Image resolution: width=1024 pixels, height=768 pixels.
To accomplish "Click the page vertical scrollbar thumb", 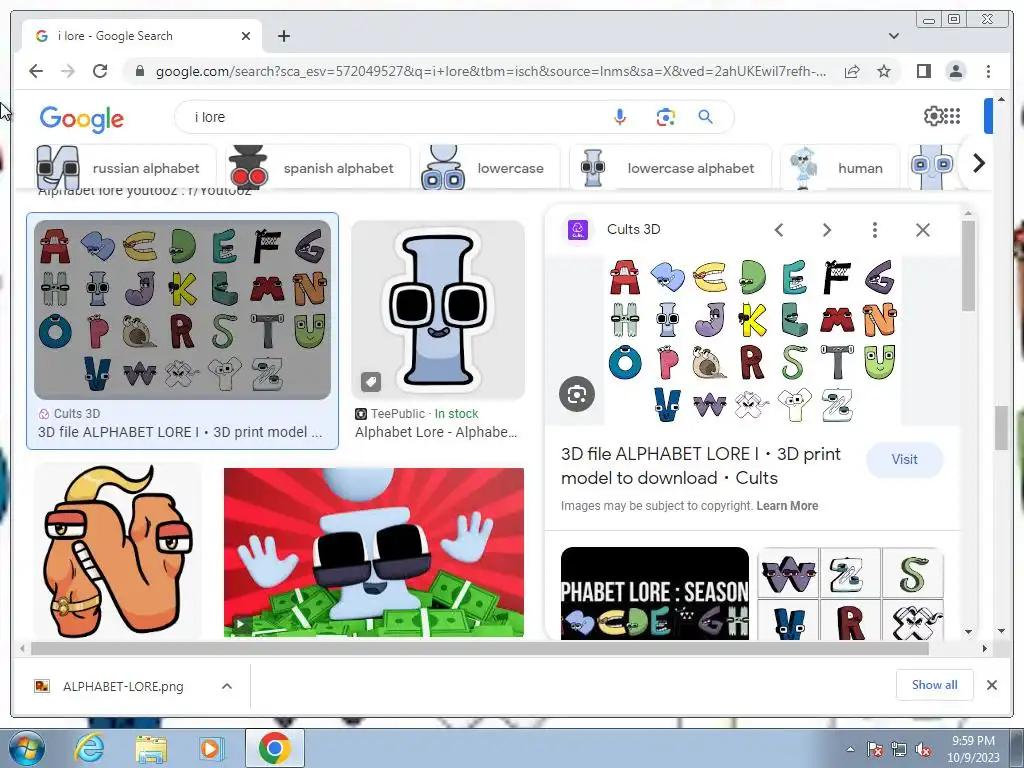I will pyautogui.click(x=1001, y=428).
